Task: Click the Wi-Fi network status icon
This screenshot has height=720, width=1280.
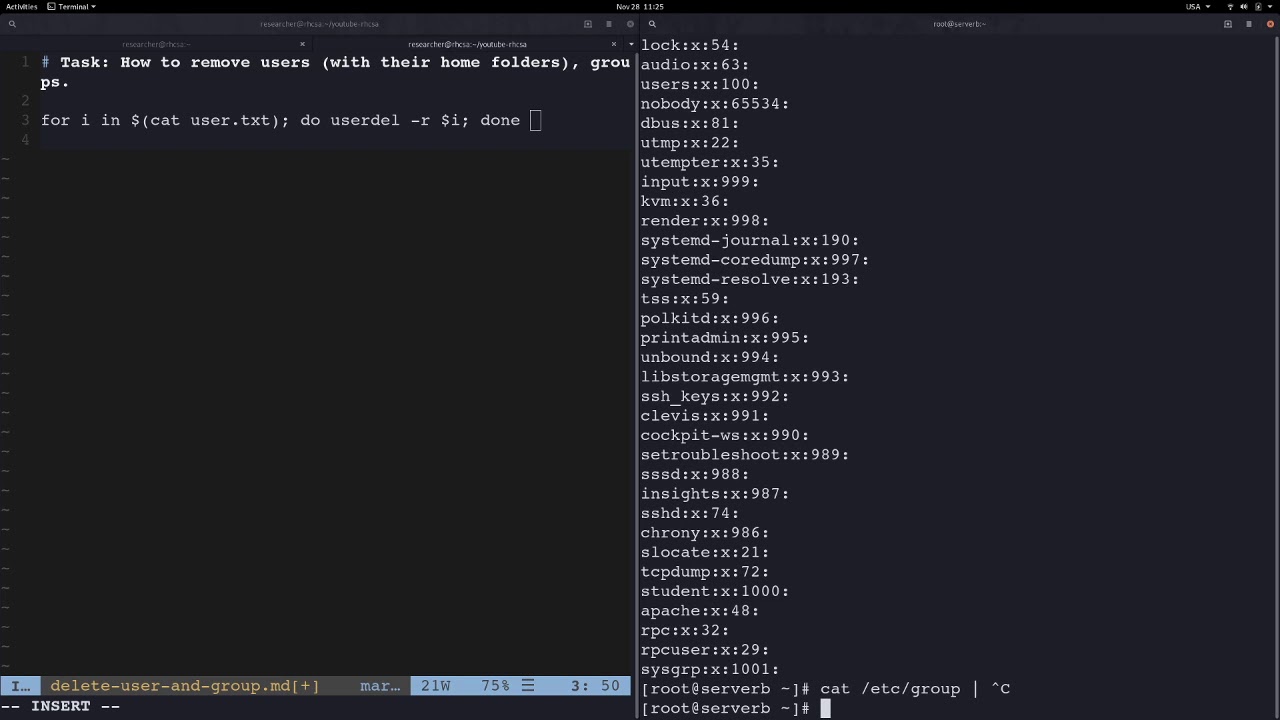Action: (1230, 6)
